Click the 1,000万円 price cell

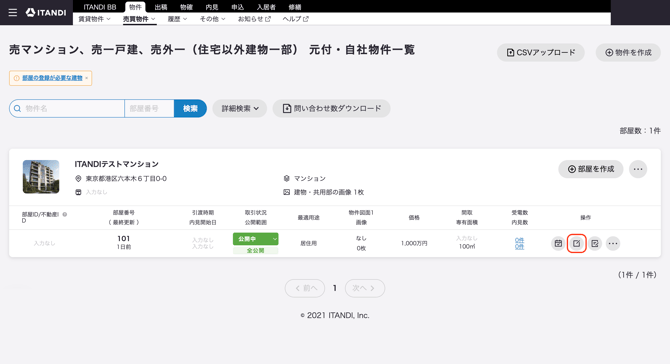click(414, 243)
